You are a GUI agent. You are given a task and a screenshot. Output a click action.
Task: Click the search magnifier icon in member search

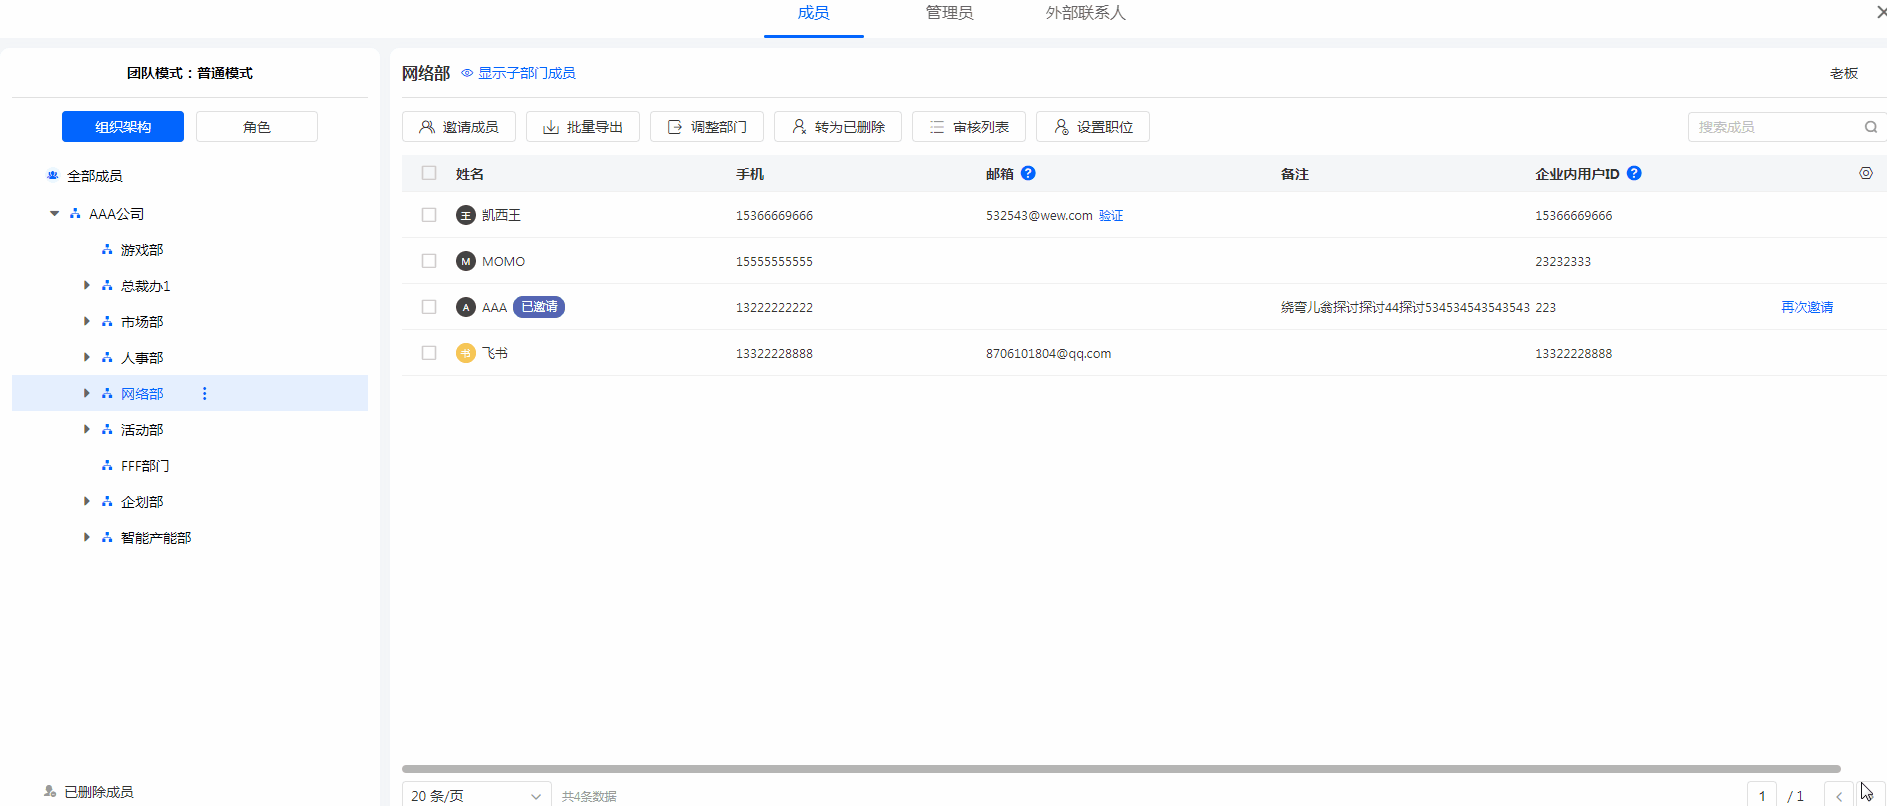pyautogui.click(x=1870, y=127)
